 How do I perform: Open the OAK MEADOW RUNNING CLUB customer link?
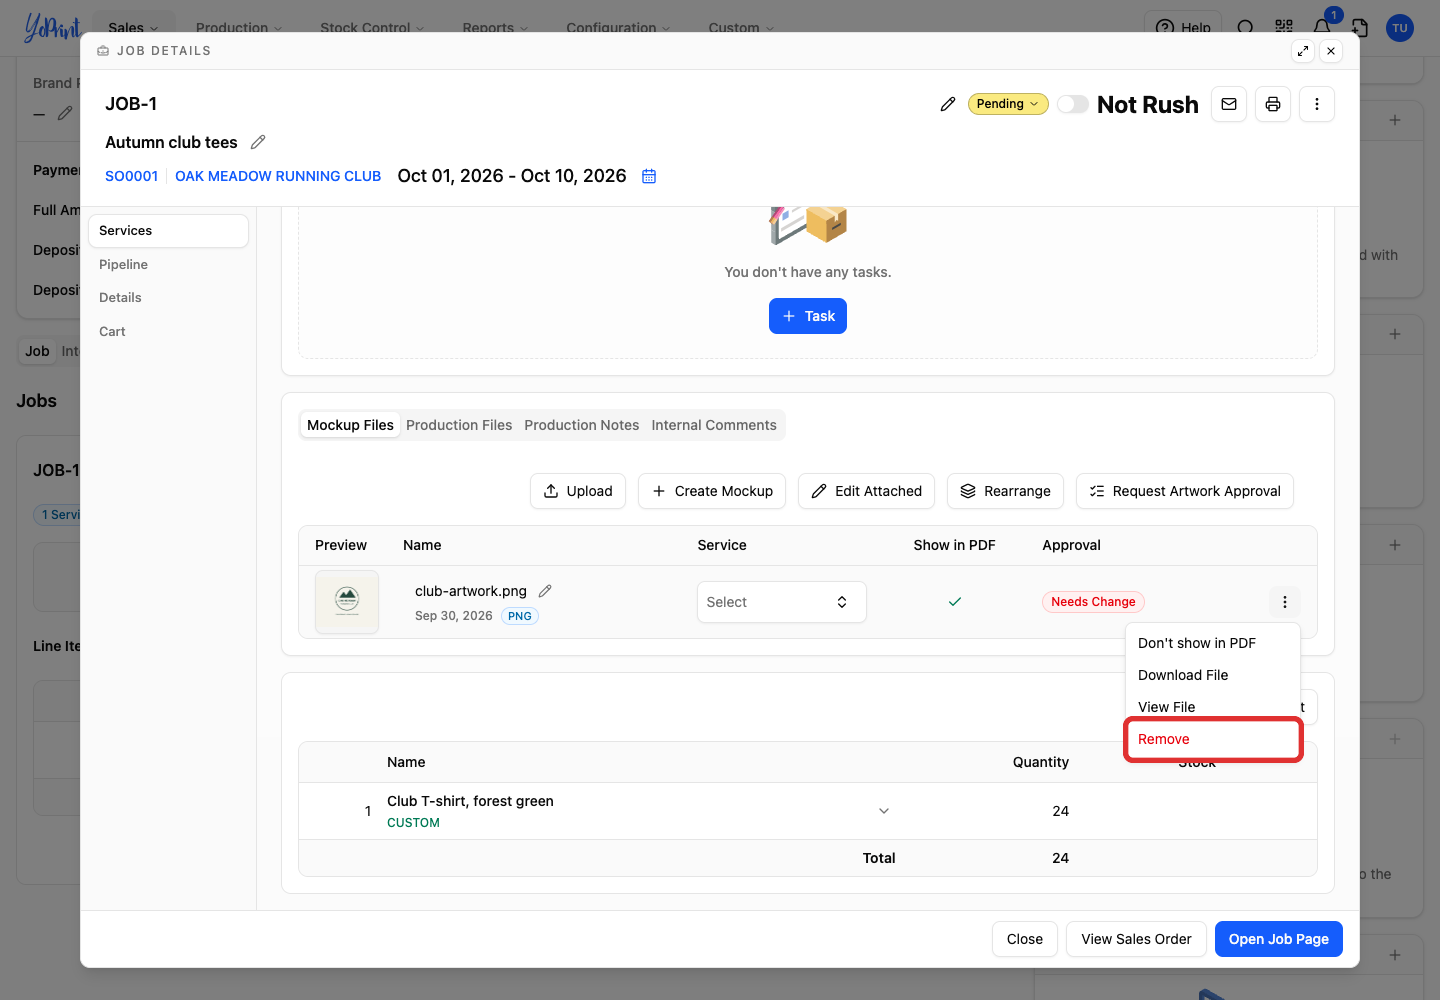click(x=278, y=176)
